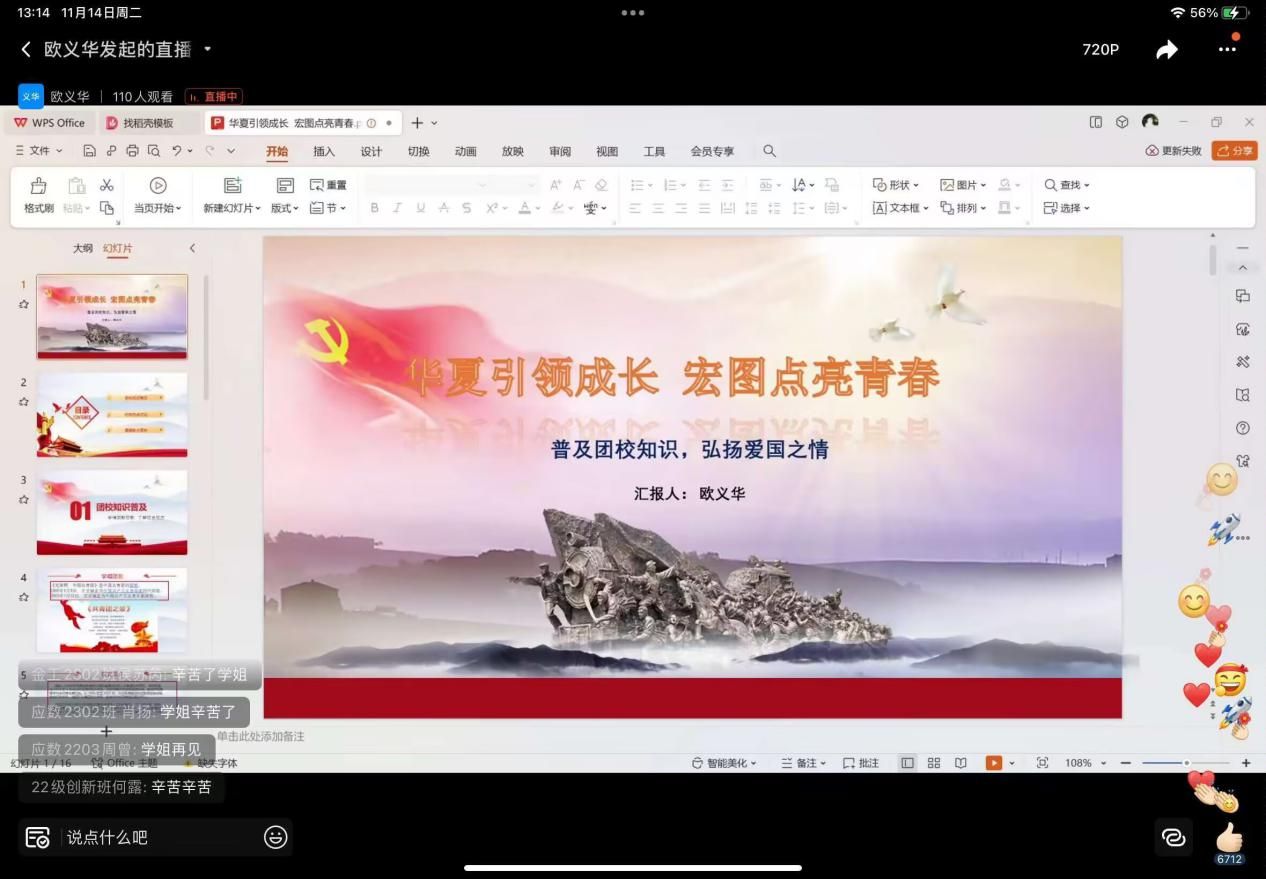Click the zoom slider in status bar

1186,763
